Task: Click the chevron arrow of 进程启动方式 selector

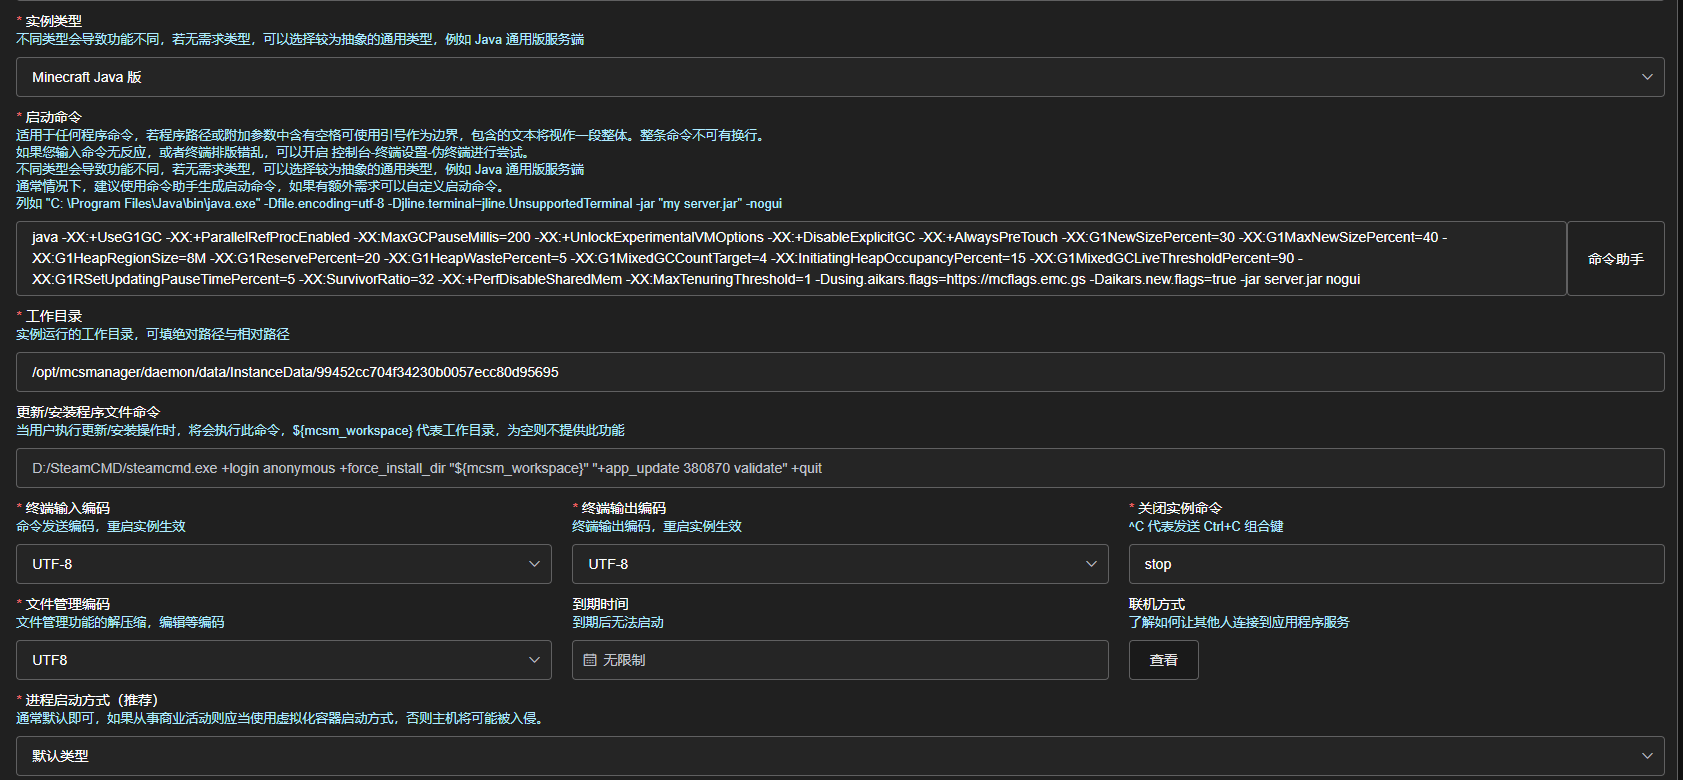Action: pyautogui.click(x=1647, y=756)
